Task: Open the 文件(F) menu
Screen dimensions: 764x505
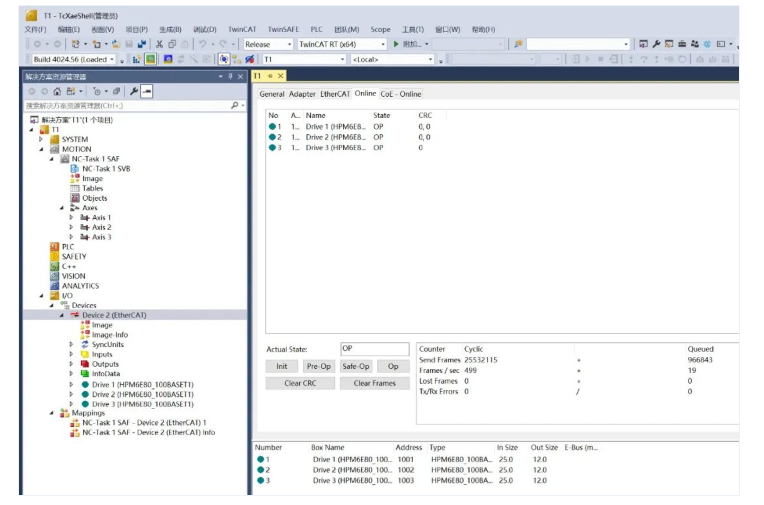Action: [x=36, y=30]
